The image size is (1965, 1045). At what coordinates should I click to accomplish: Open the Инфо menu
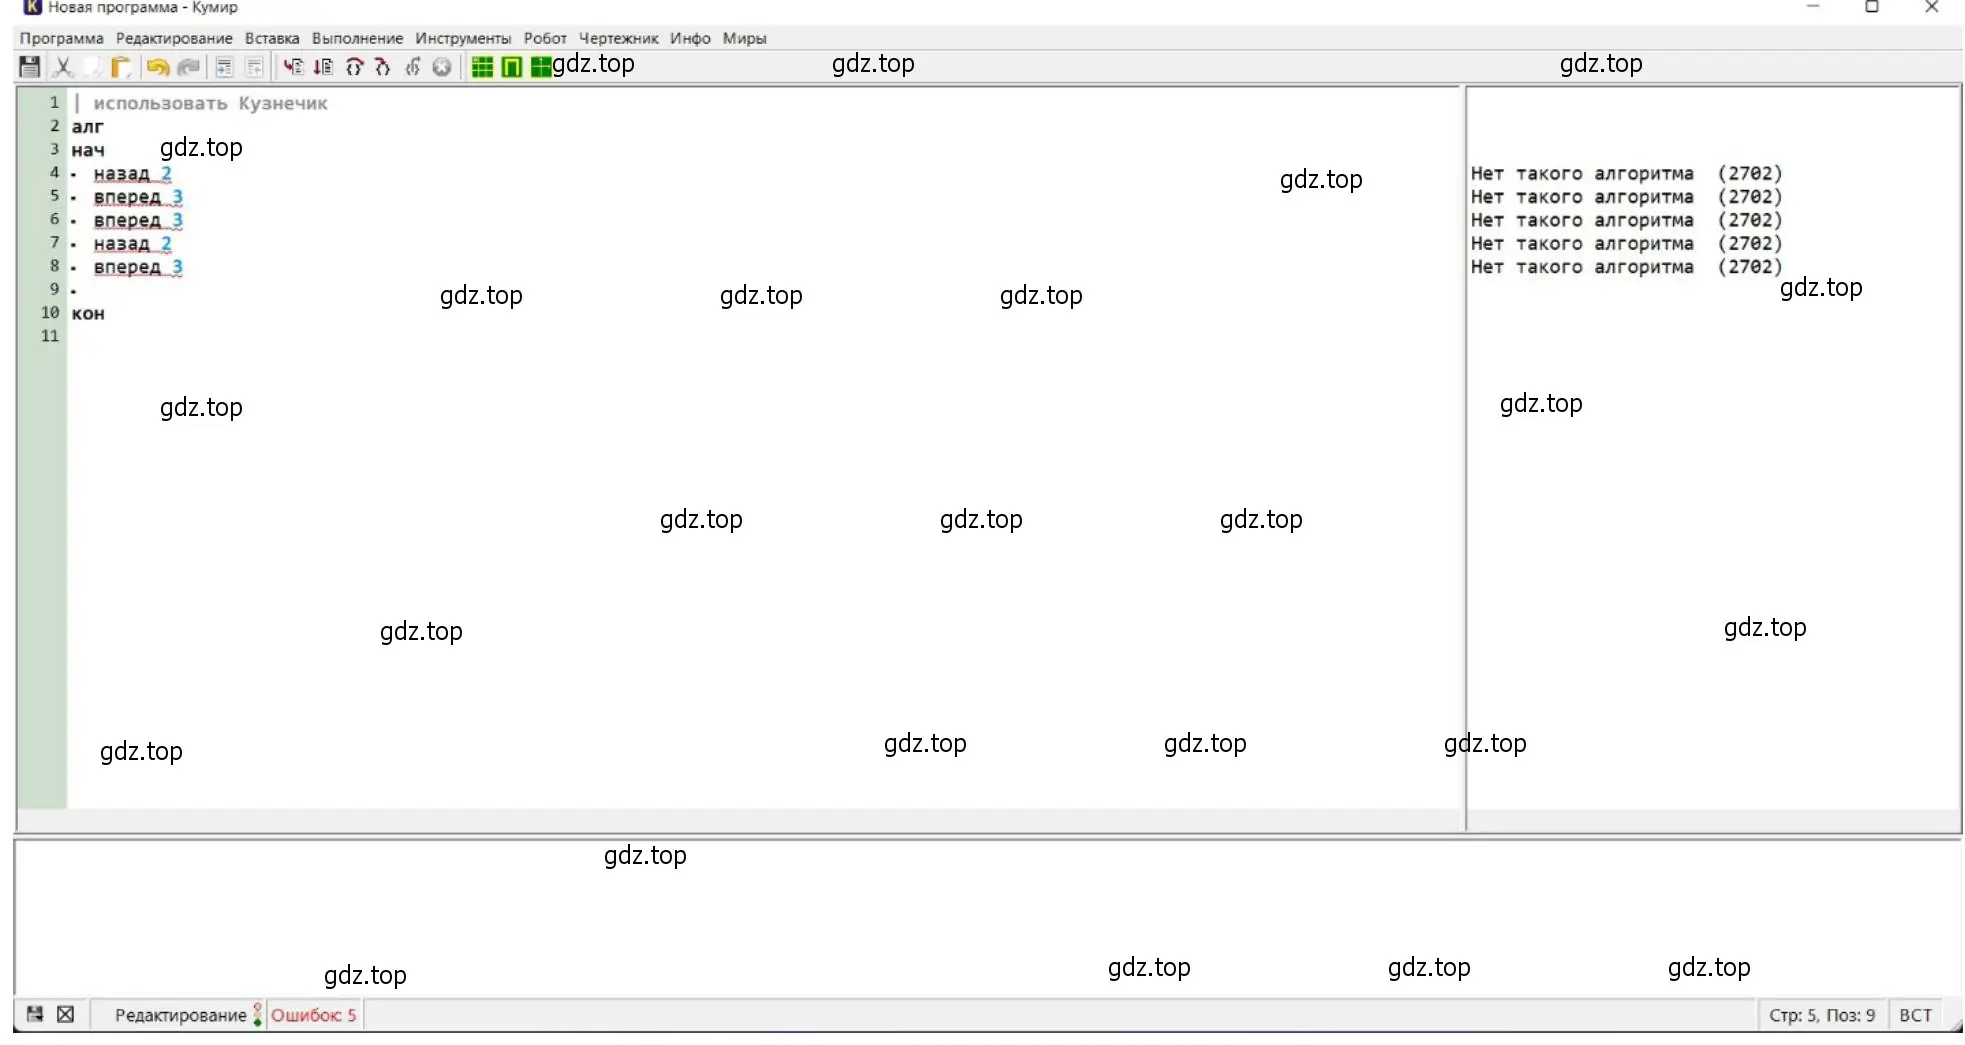[x=690, y=38]
